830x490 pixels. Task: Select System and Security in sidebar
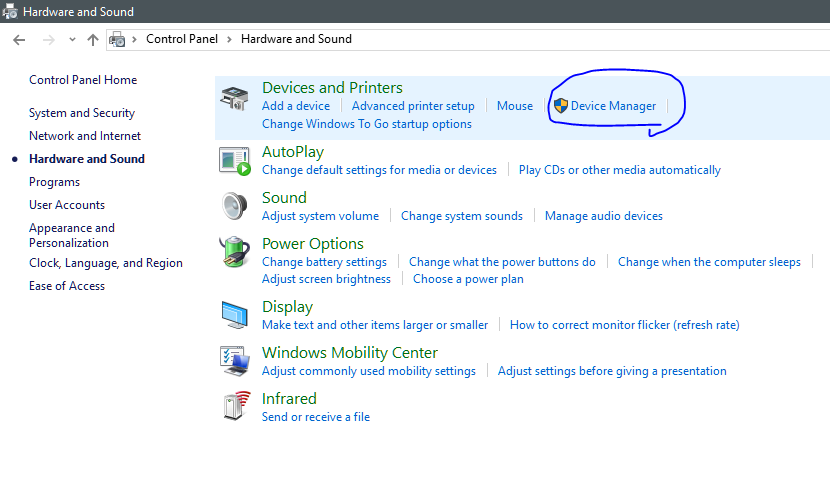(x=82, y=113)
